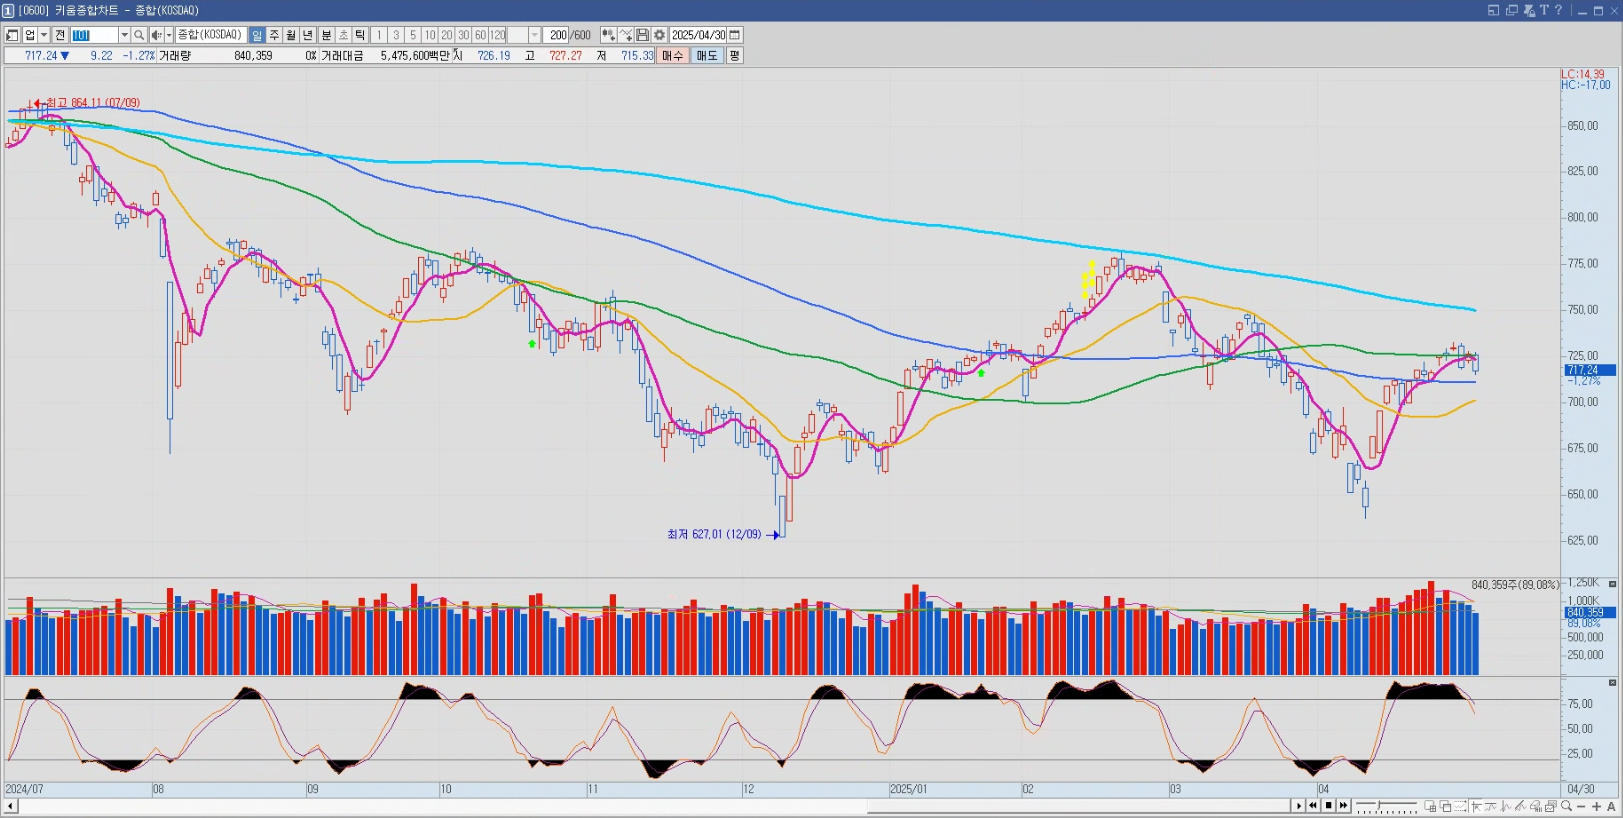Click the plus zoom in icon
The width and height of the screenshot is (1623, 818).
(1596, 806)
